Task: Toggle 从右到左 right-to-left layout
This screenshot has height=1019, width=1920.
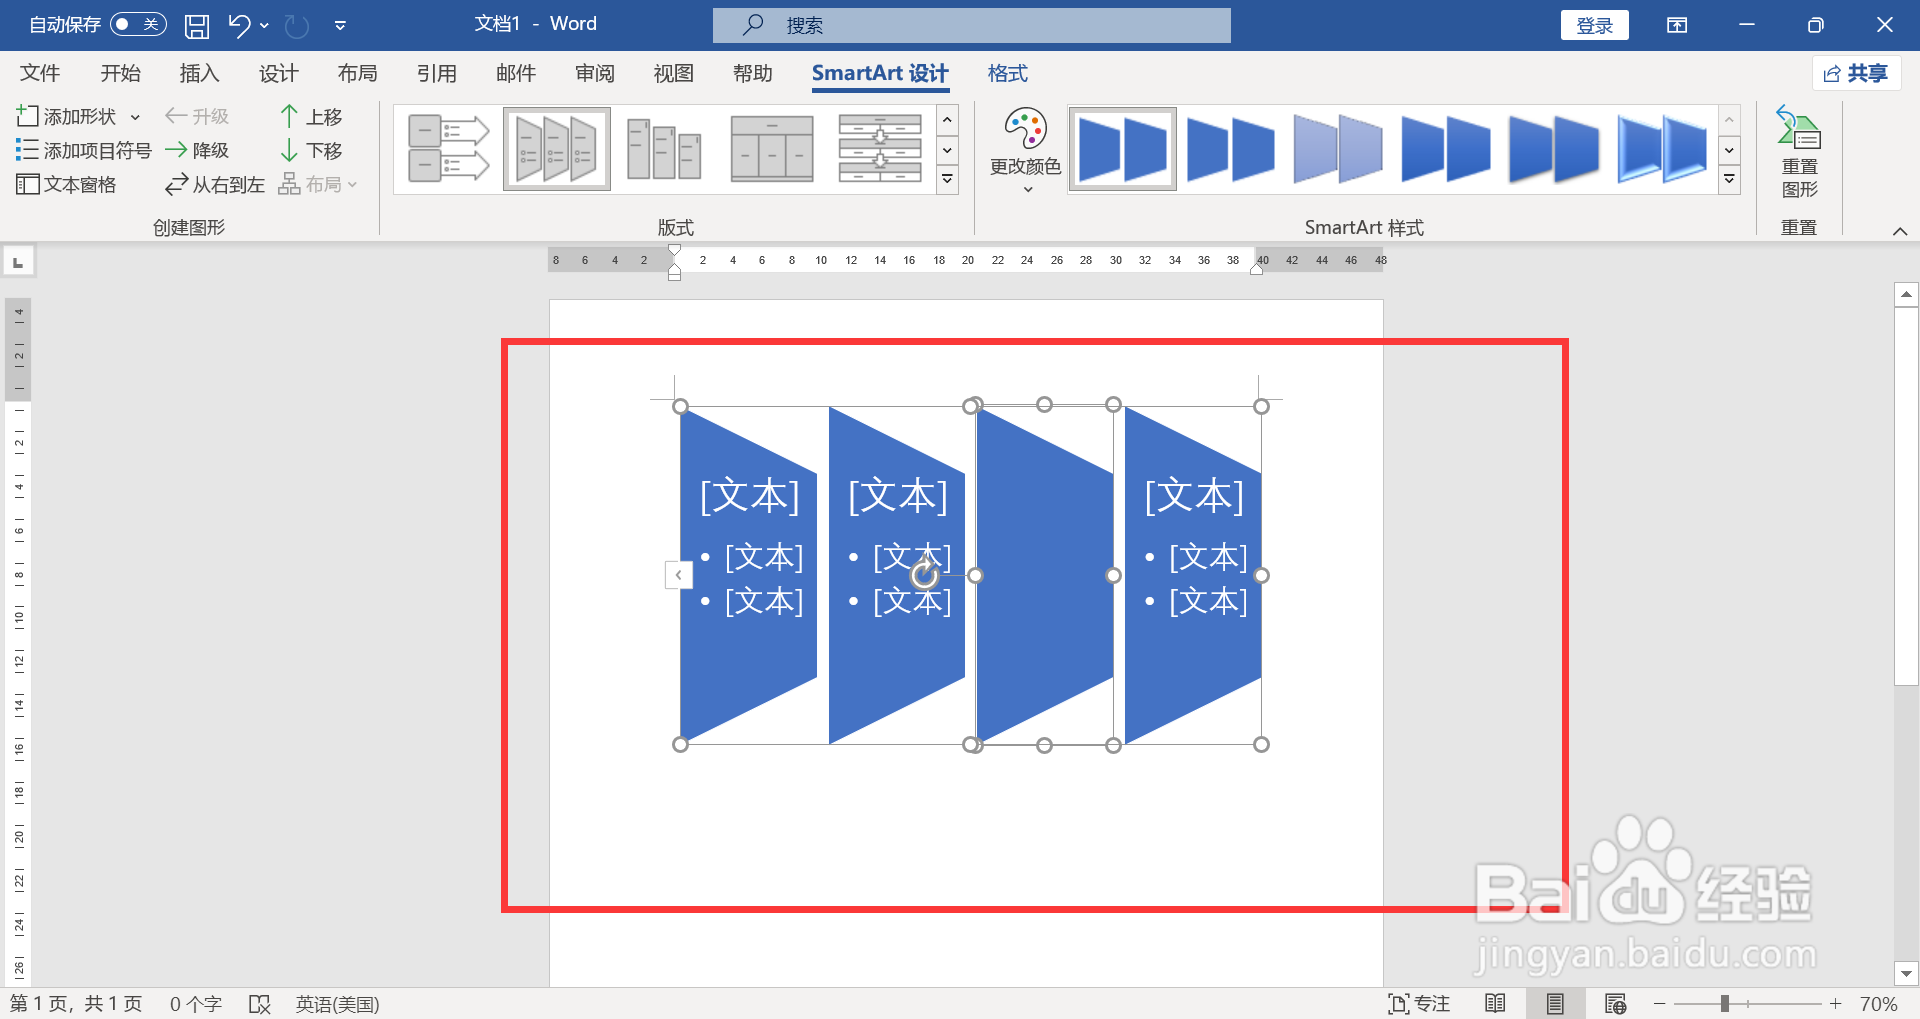Action: 215,184
